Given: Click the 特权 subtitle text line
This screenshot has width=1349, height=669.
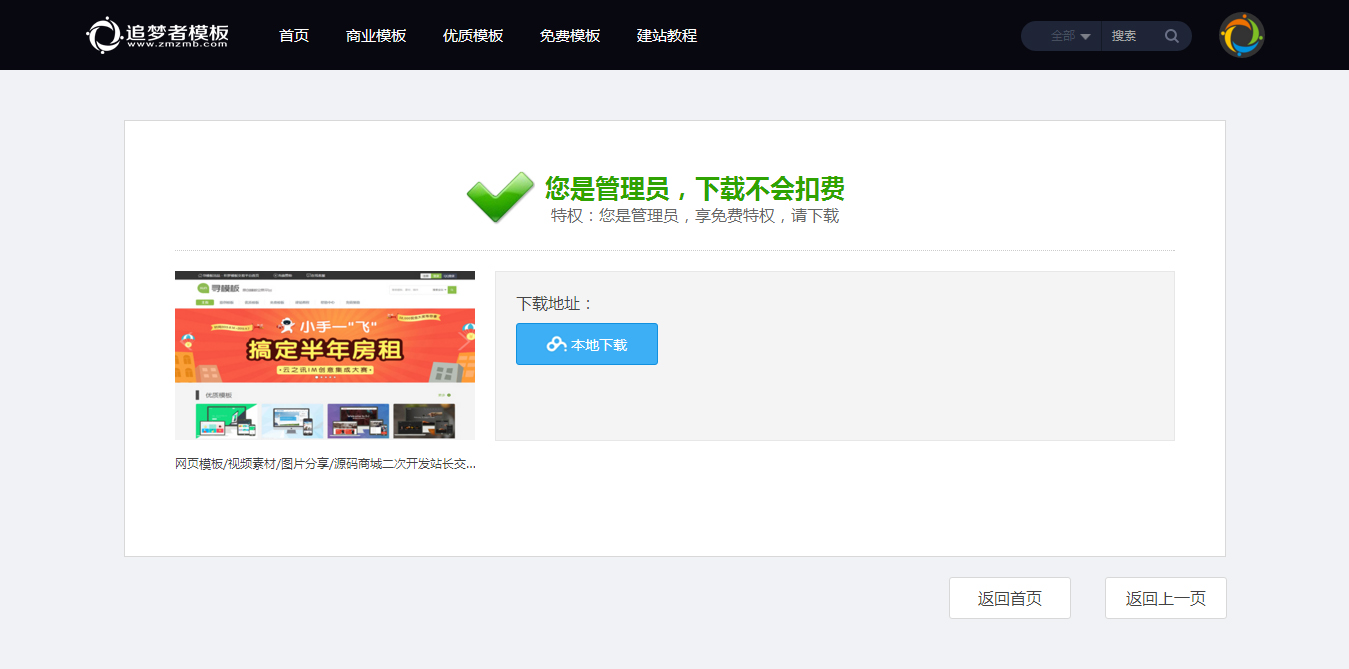Looking at the screenshot, I should [x=694, y=215].
